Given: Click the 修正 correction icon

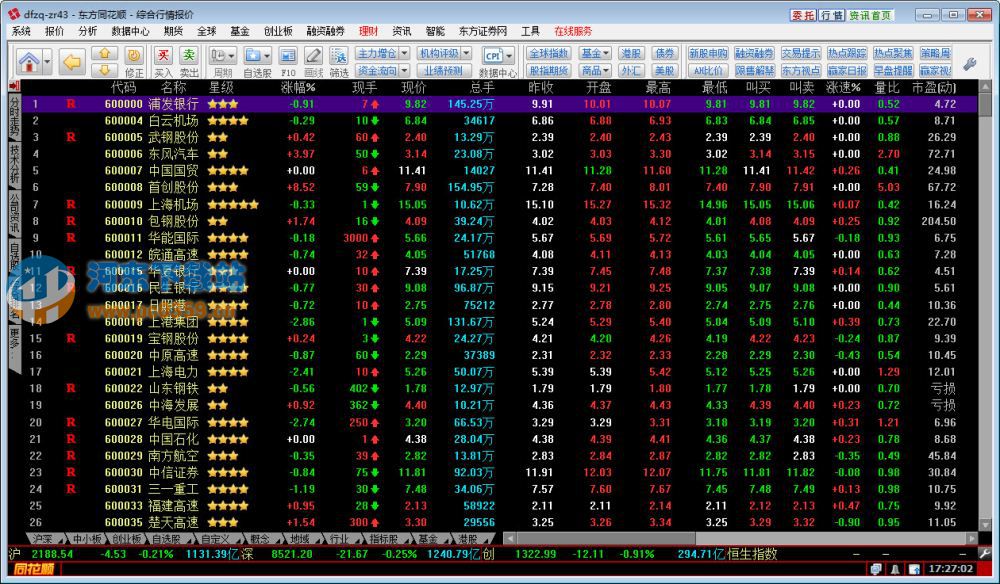Looking at the screenshot, I should (134, 56).
